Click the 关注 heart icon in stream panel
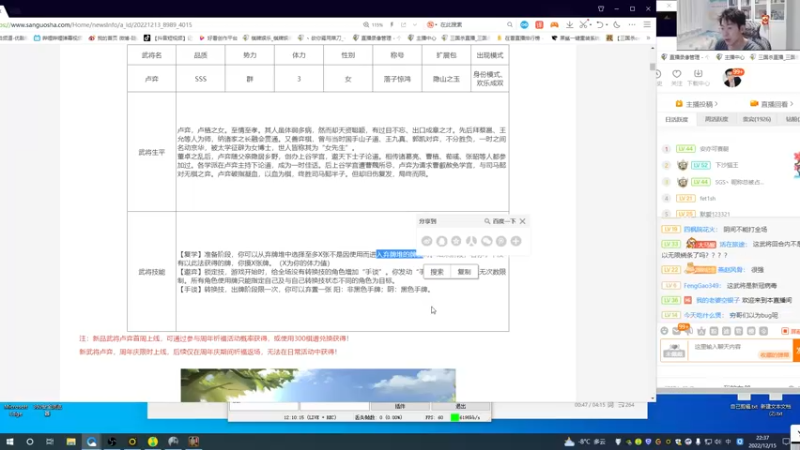Viewport: 800px width, 450px height. [677, 74]
